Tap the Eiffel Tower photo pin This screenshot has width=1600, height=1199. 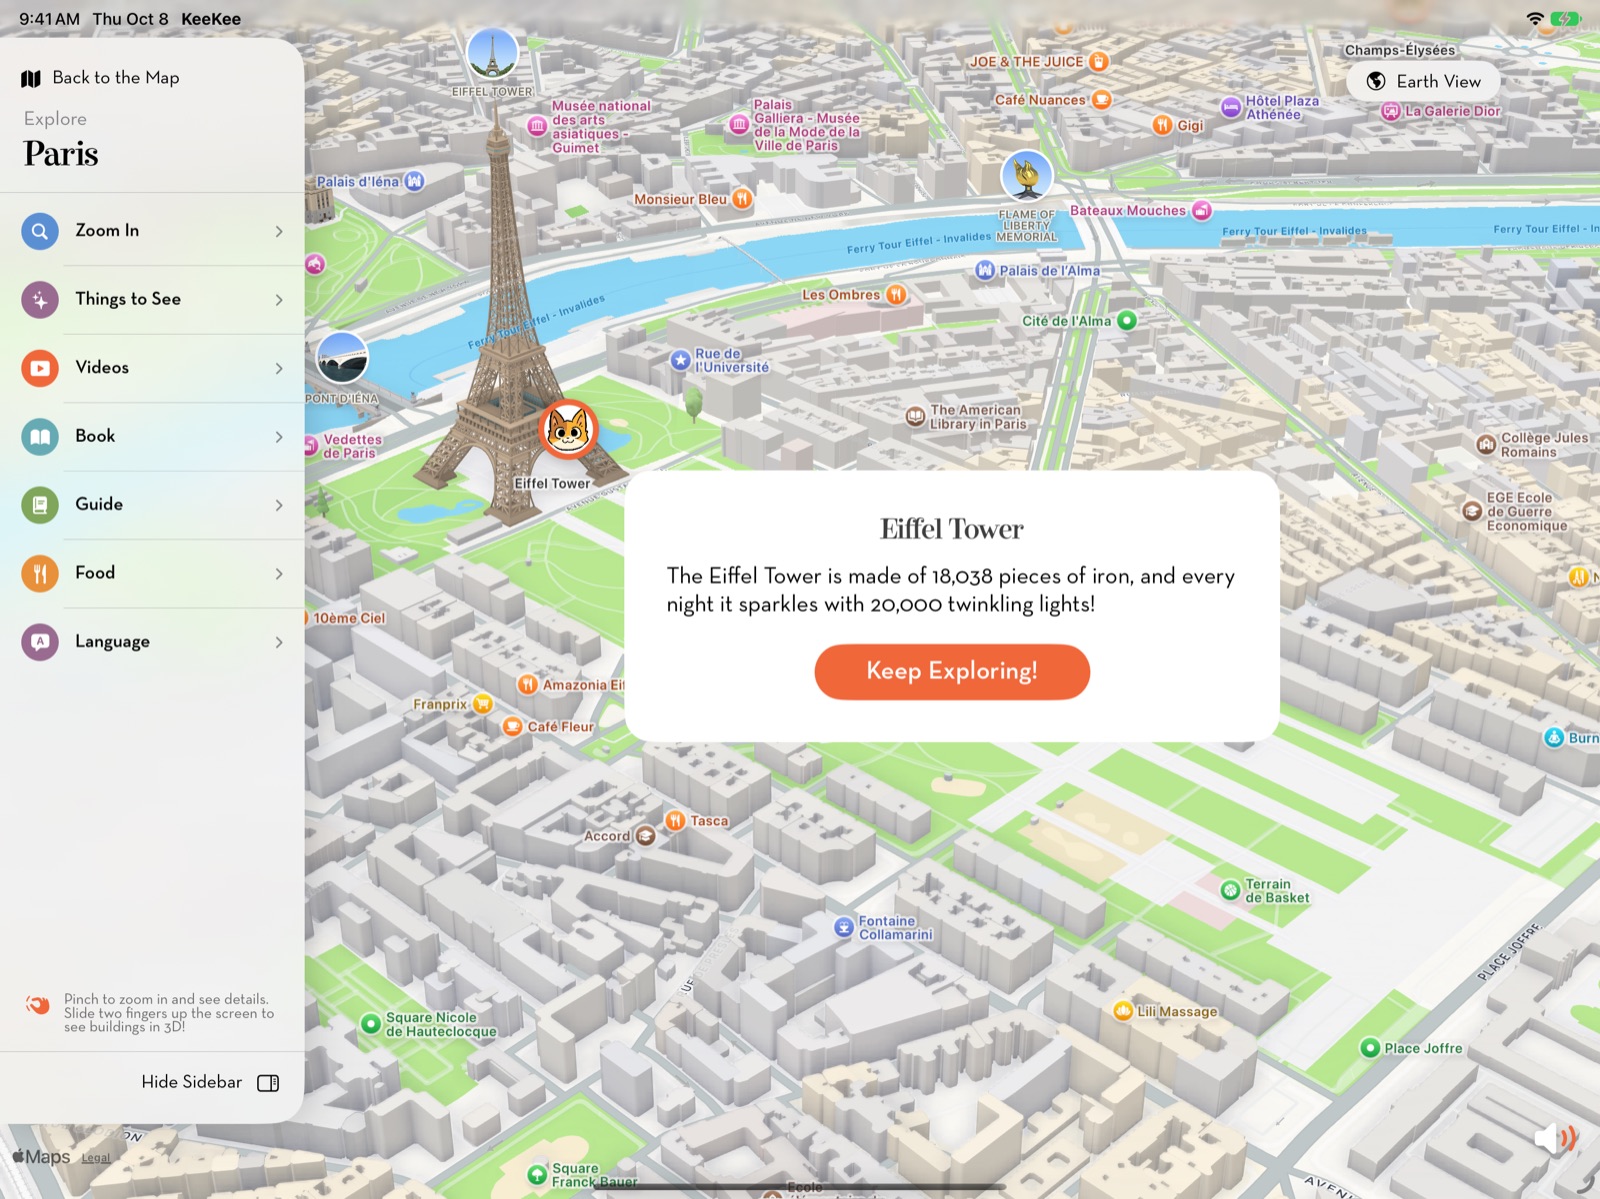pos(492,54)
